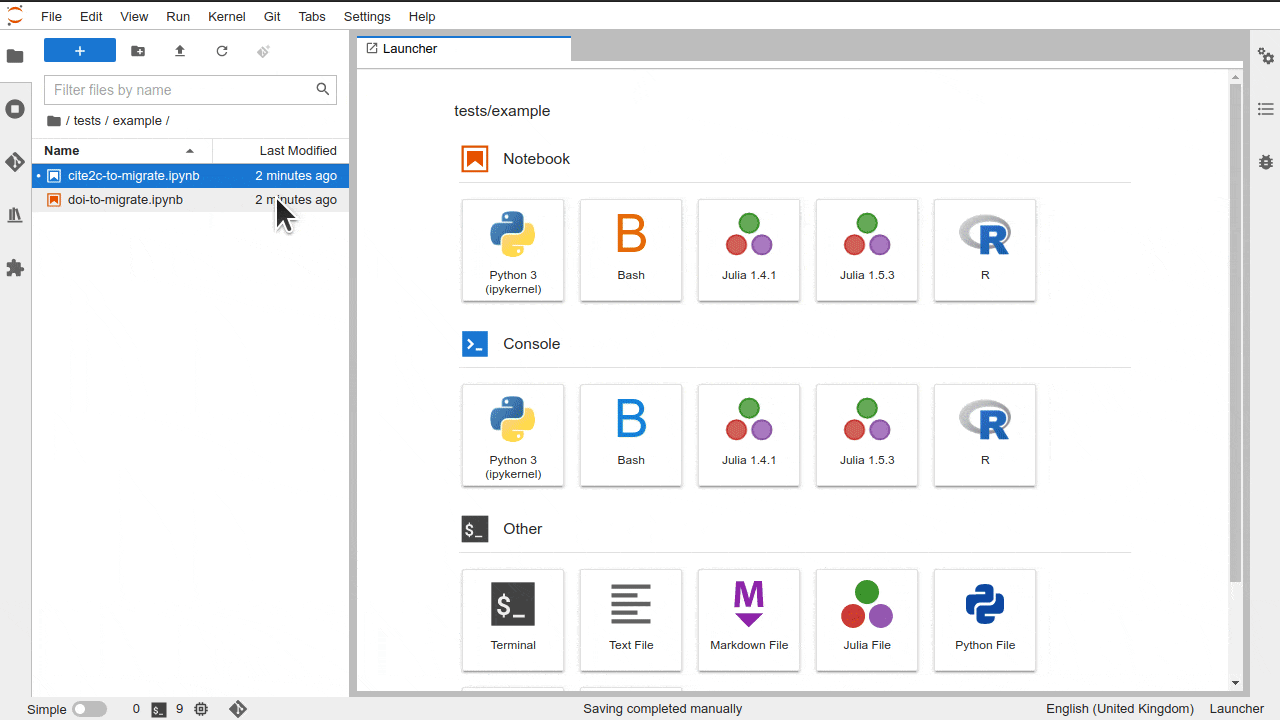Create a new Markdown File
Screen dimensions: 1280x720
click(x=749, y=620)
